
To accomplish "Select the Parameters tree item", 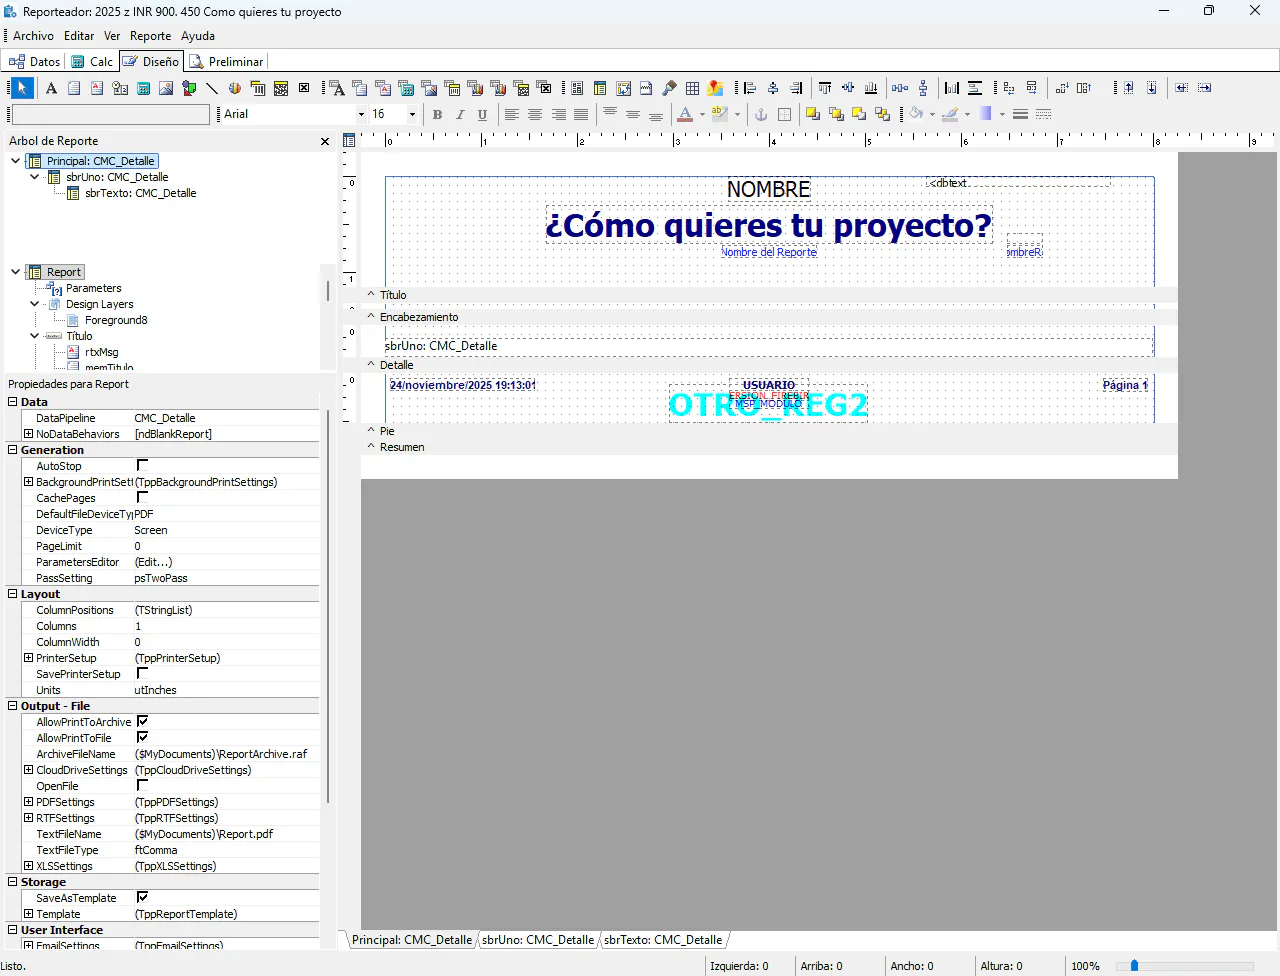I will (x=94, y=288).
